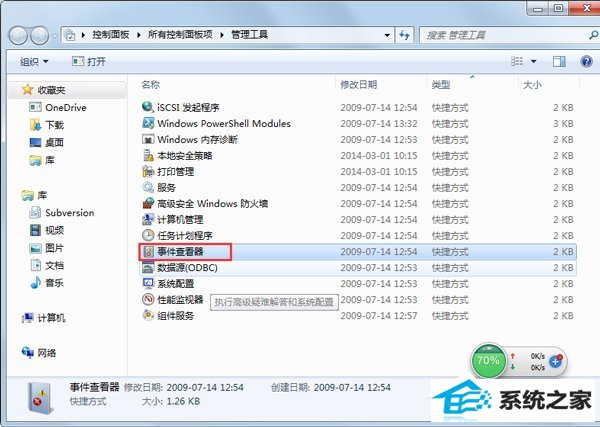Click 管理工具 in the breadcrumb
Screen dimensions: 600x427
coord(249,35)
